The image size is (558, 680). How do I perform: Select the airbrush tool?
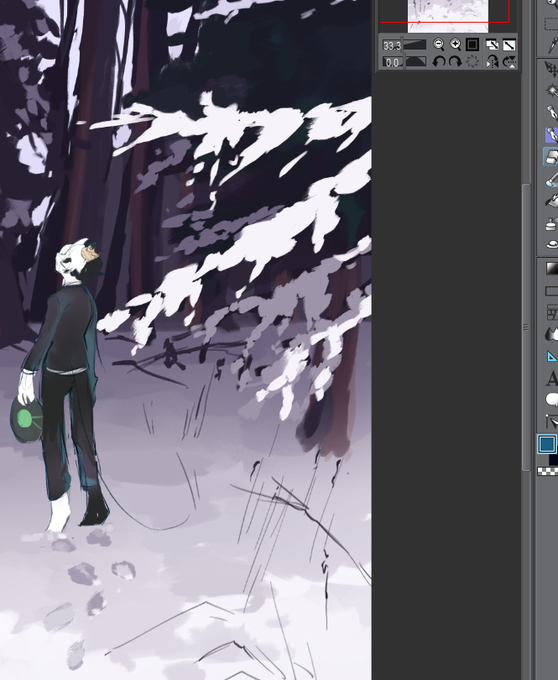[x=551, y=179]
